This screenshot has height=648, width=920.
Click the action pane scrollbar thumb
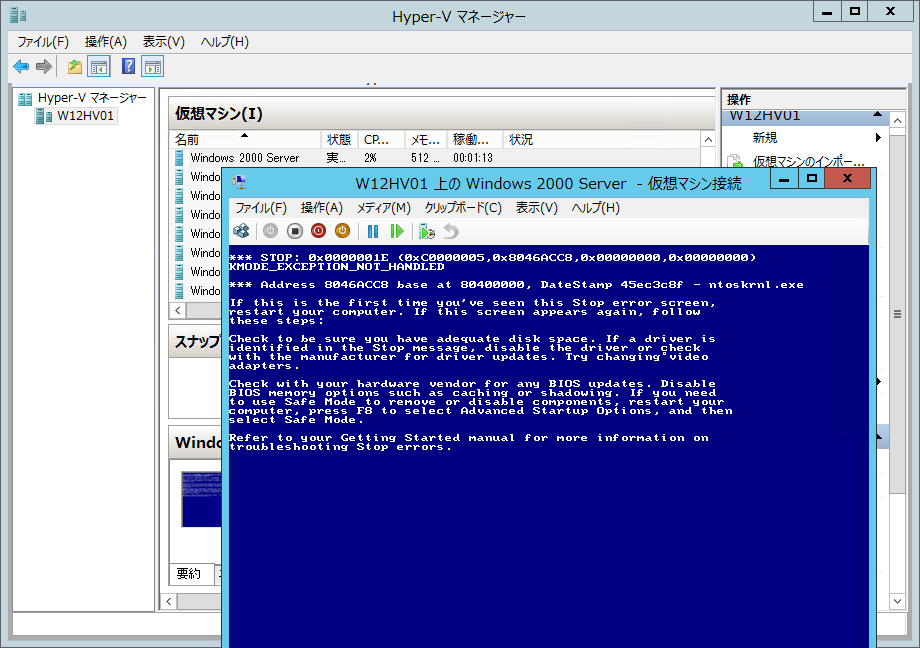coord(898,314)
